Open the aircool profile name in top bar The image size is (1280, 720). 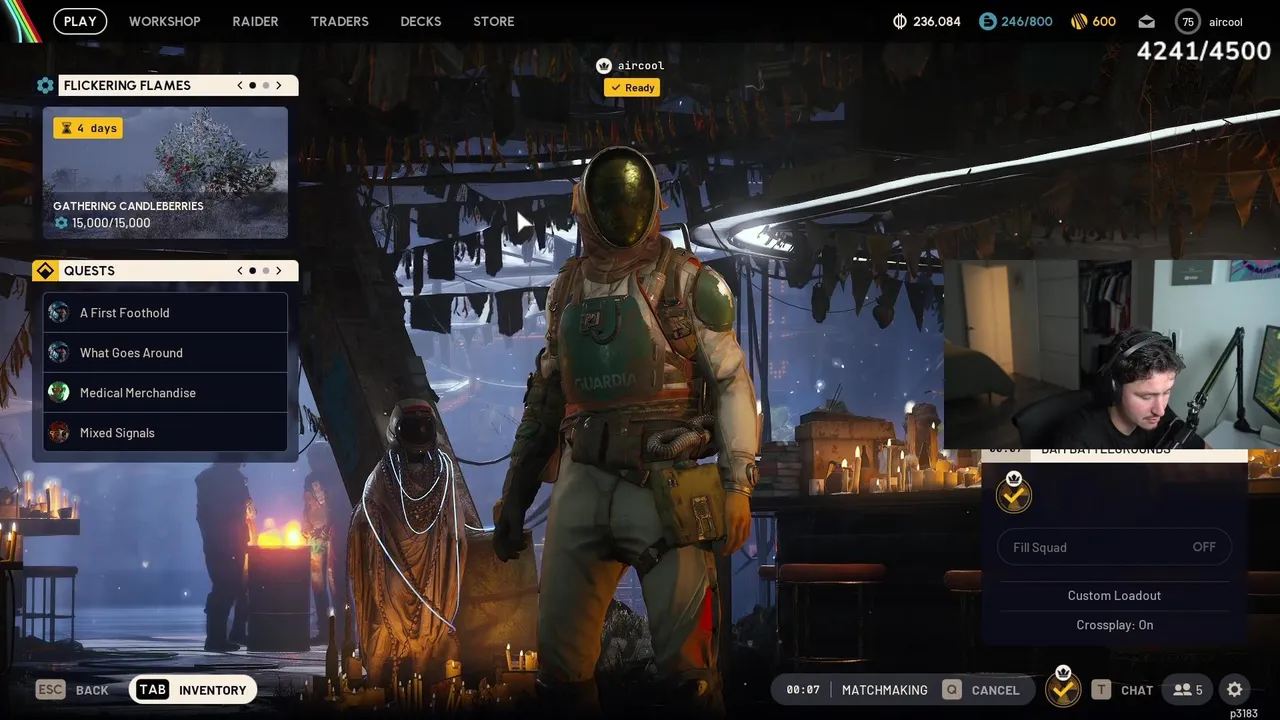1225,22
